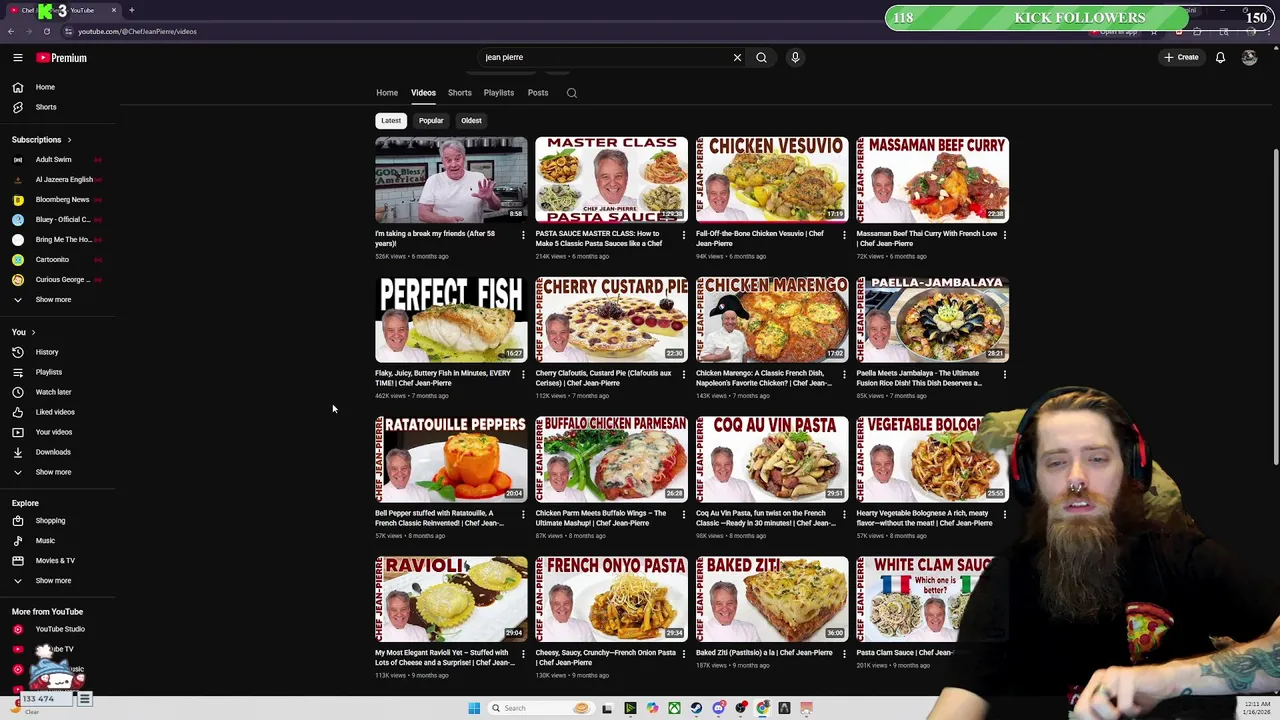Open the Fall-Off-the-Bone Chicken Vesuvio title link
Screen dimensions: 1280x720
760,238
